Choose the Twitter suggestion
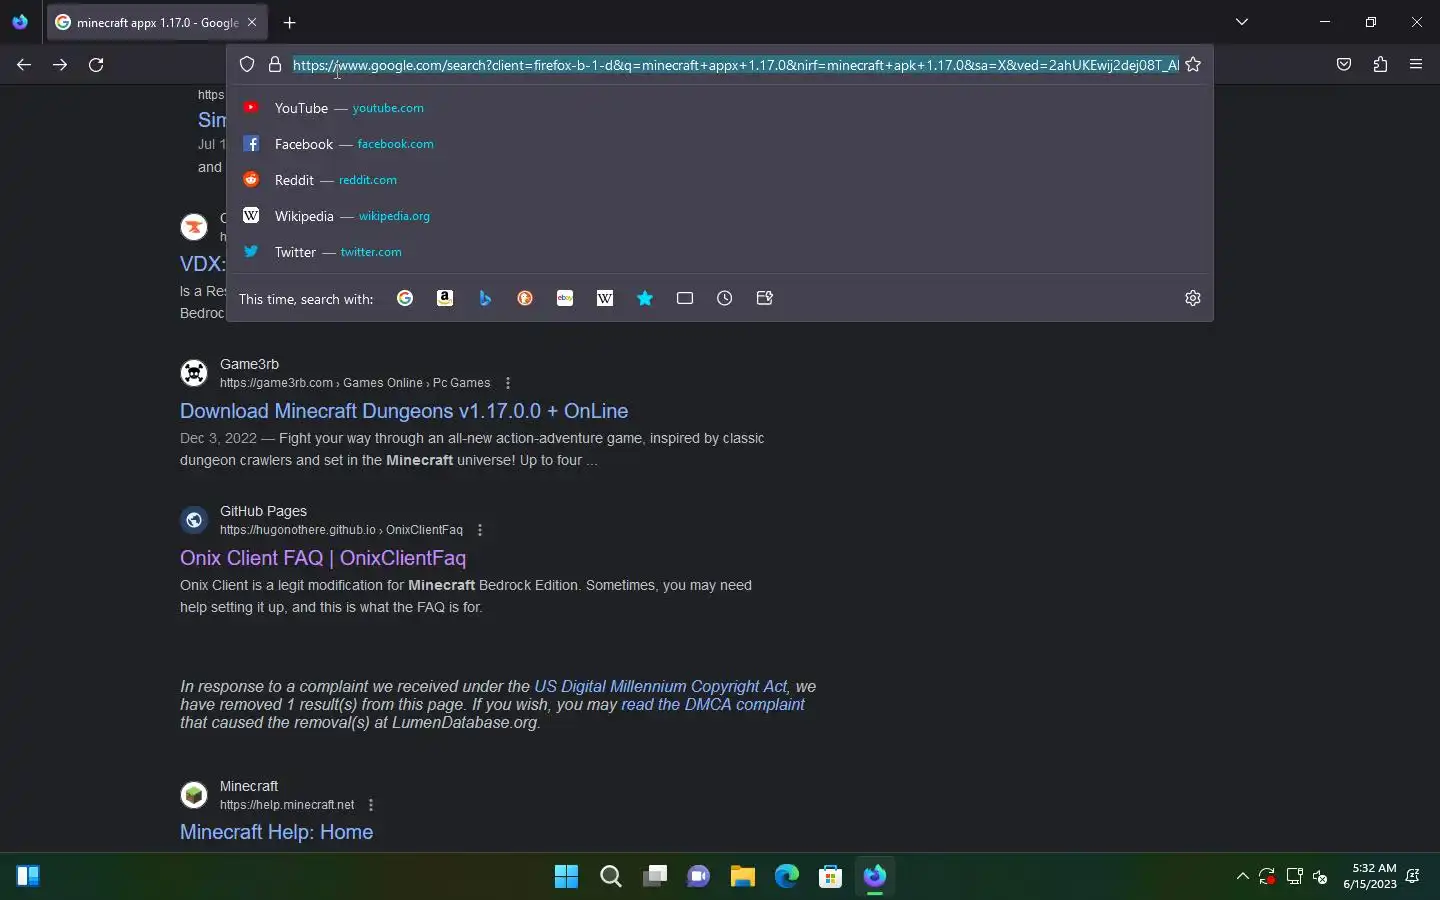This screenshot has height=900, width=1440. [720, 252]
